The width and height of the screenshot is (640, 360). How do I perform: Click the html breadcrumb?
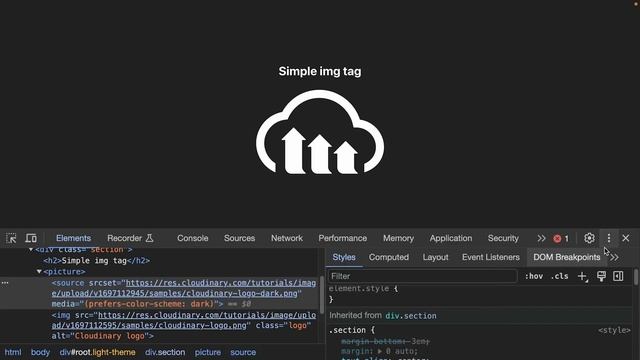(x=13, y=352)
